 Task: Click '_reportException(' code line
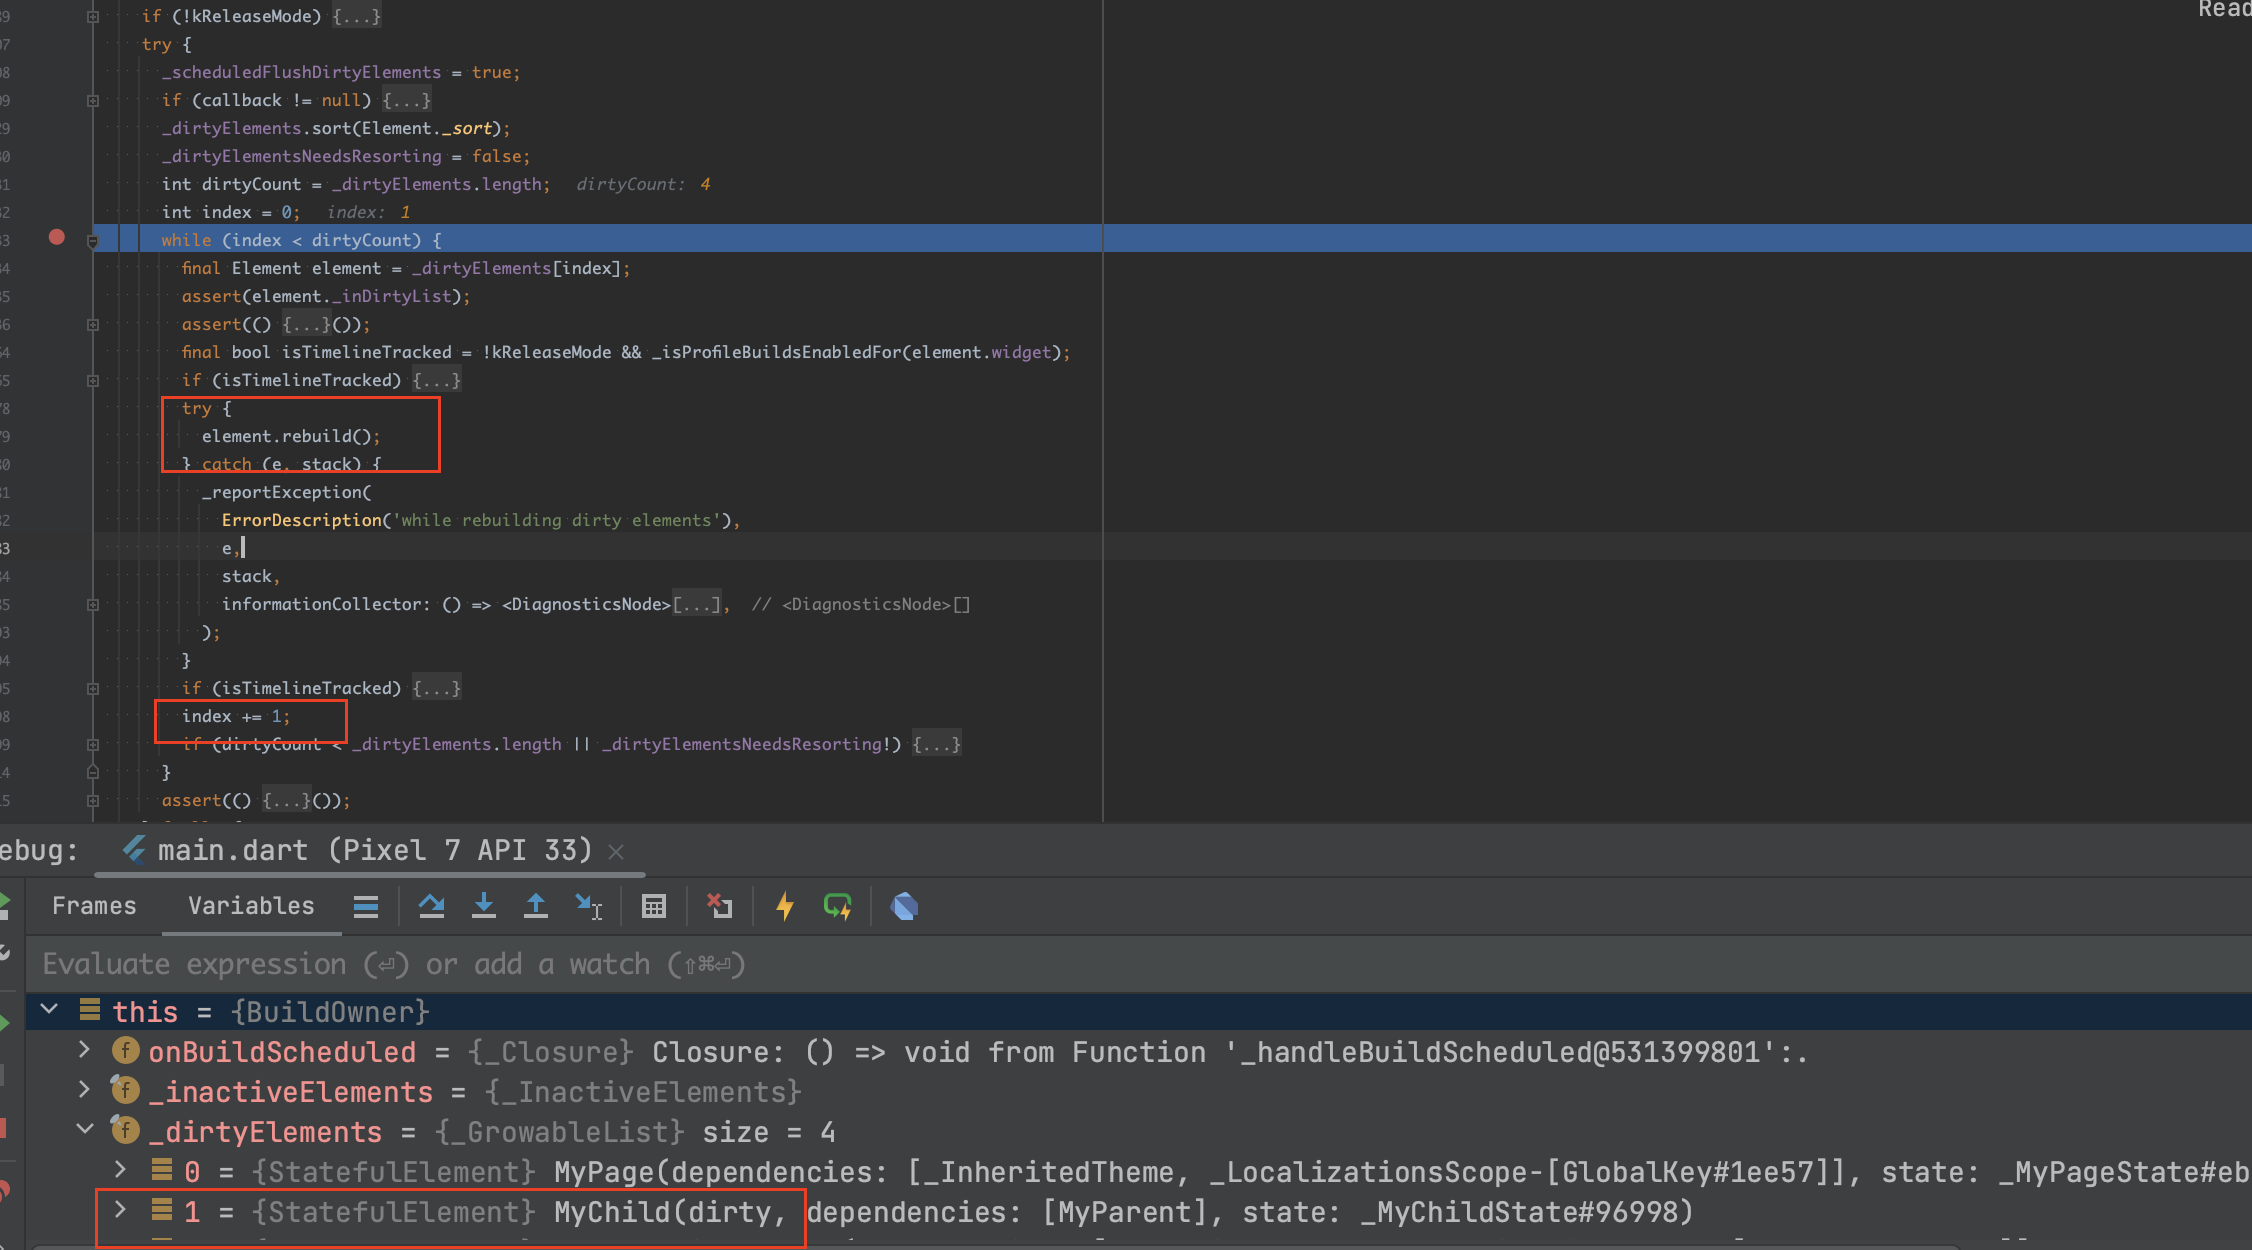pyautogui.click(x=287, y=492)
